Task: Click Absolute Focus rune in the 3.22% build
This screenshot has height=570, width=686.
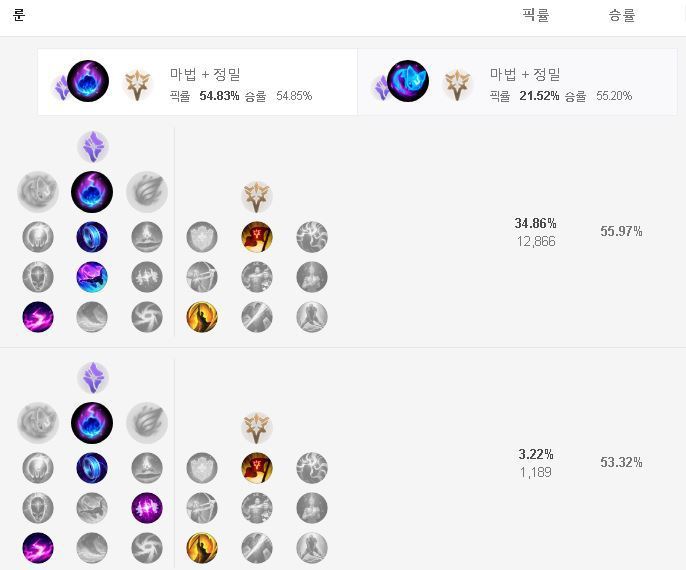Action: click(x=147, y=508)
